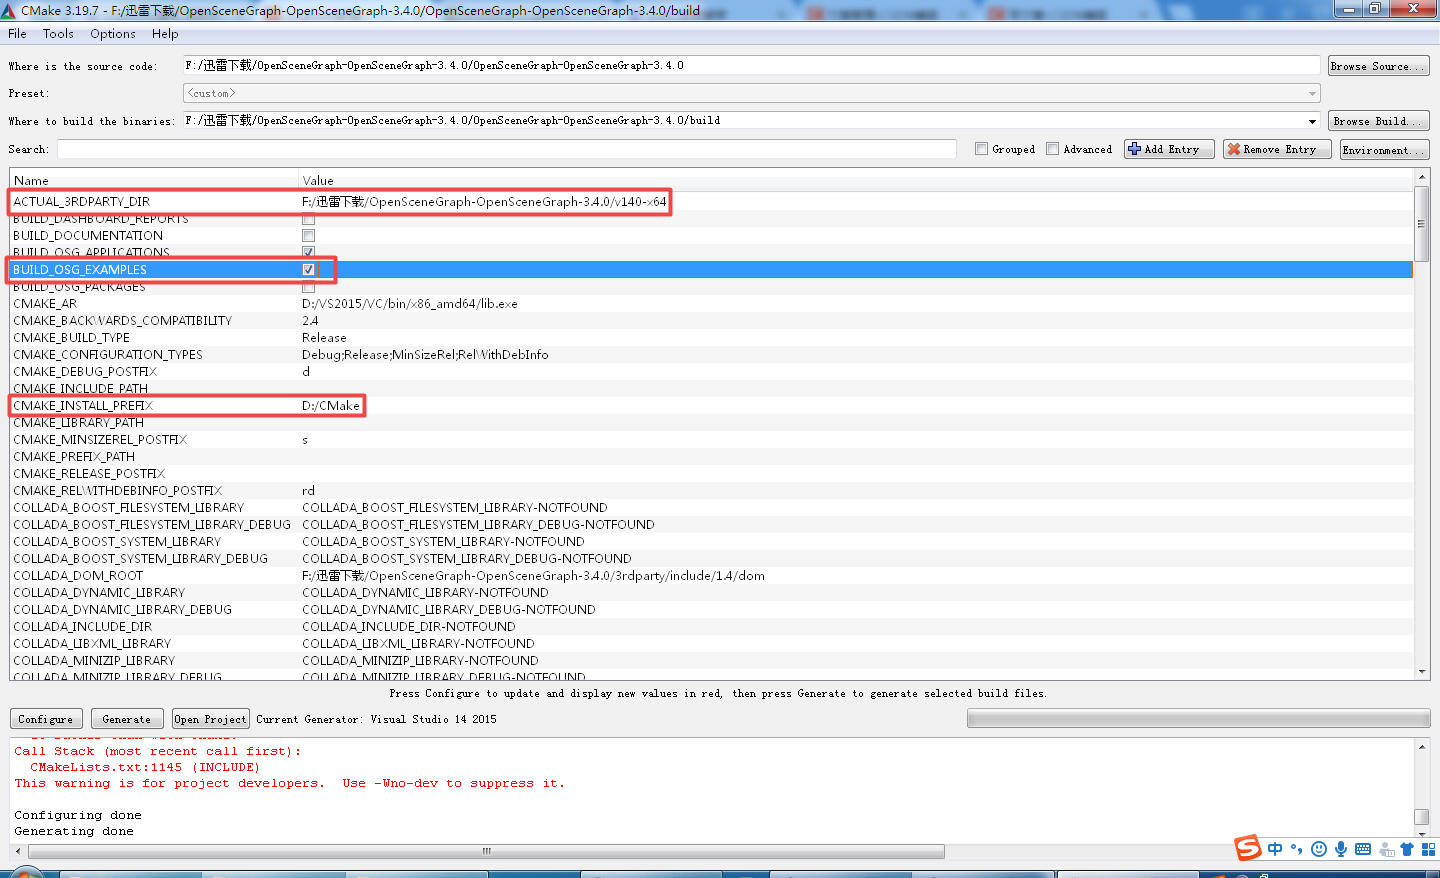Screen dimensions: 1440x878
Task: Enable the Grouped checkbox
Action: pyautogui.click(x=981, y=149)
